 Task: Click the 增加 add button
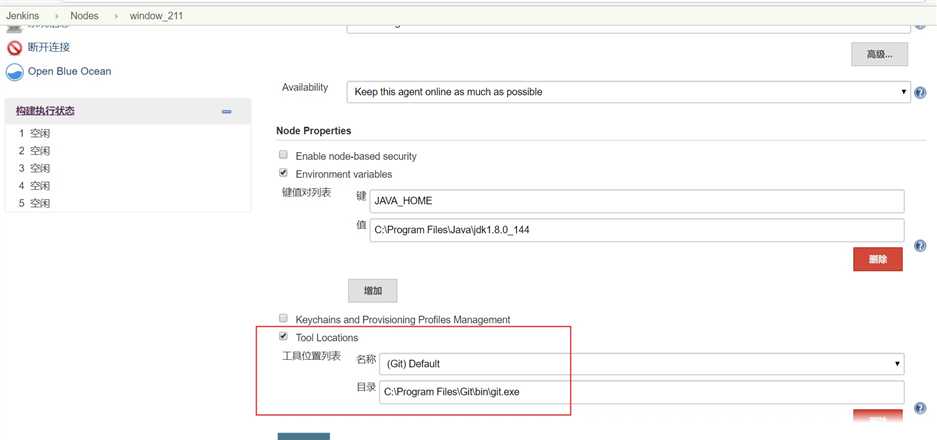pos(372,291)
